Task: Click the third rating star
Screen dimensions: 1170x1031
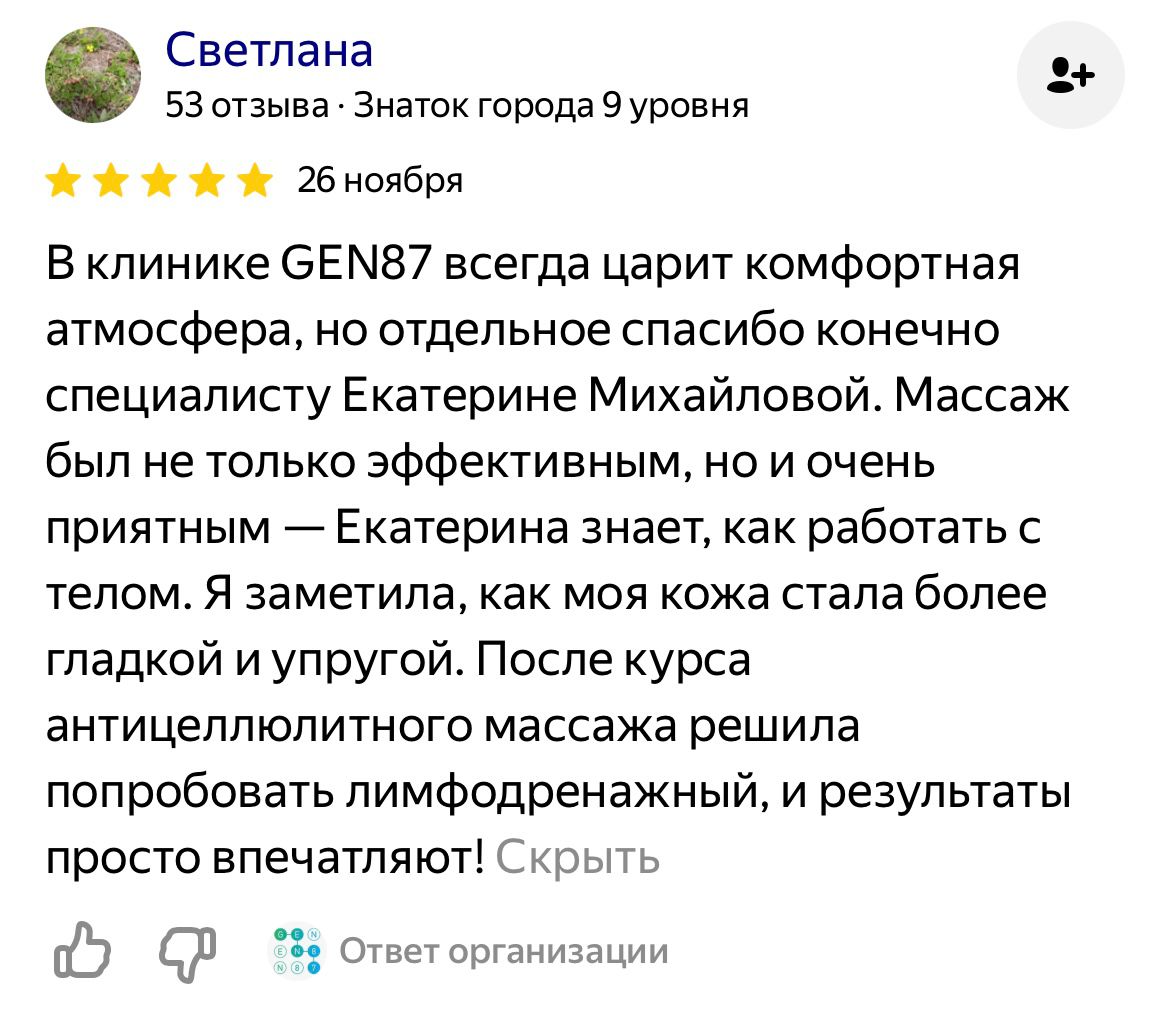Action: coord(160,181)
